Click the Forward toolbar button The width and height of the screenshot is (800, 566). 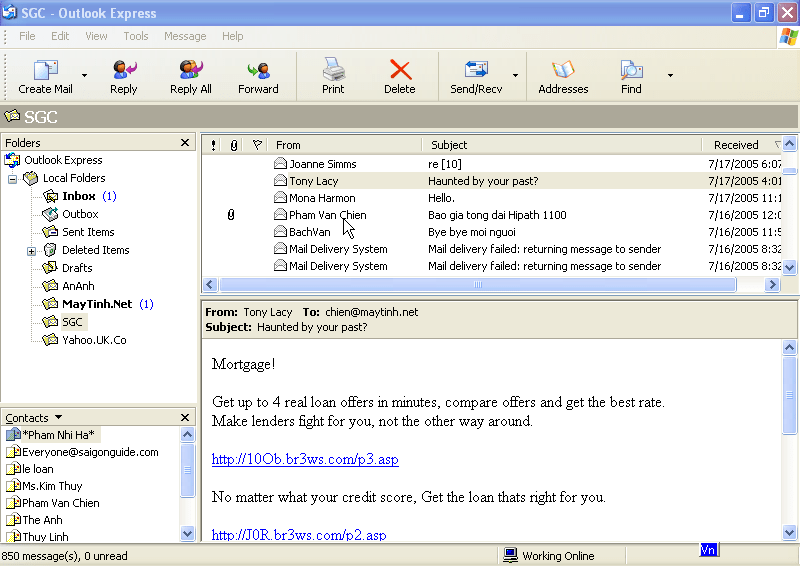point(258,77)
